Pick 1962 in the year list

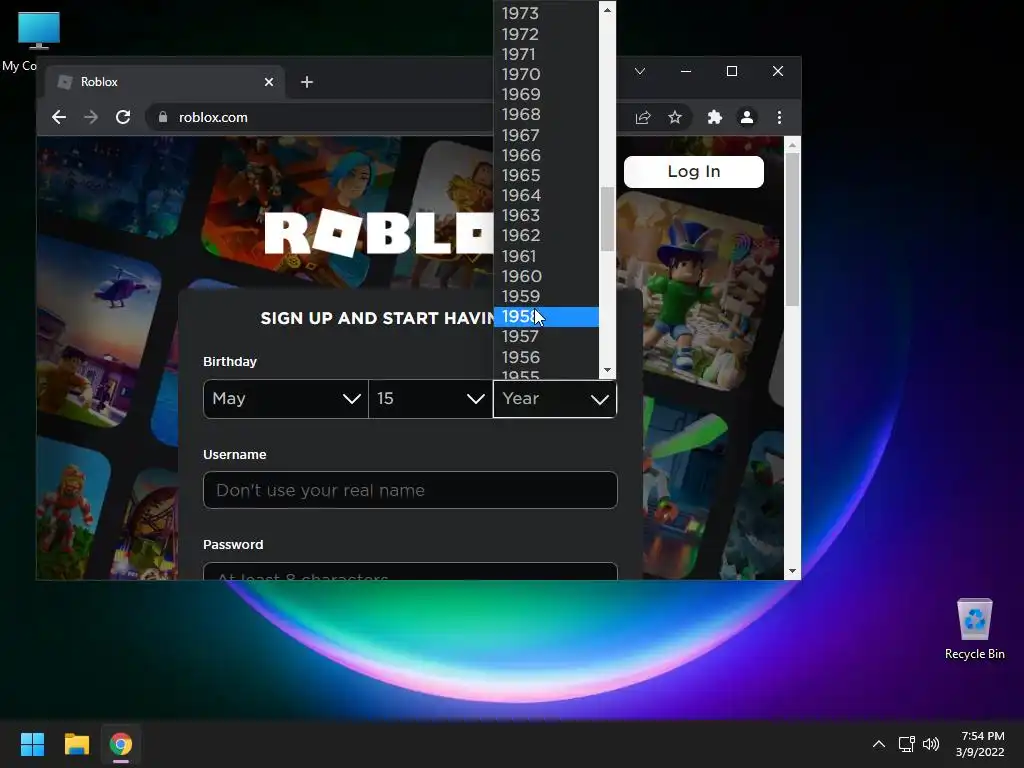pyautogui.click(x=546, y=236)
